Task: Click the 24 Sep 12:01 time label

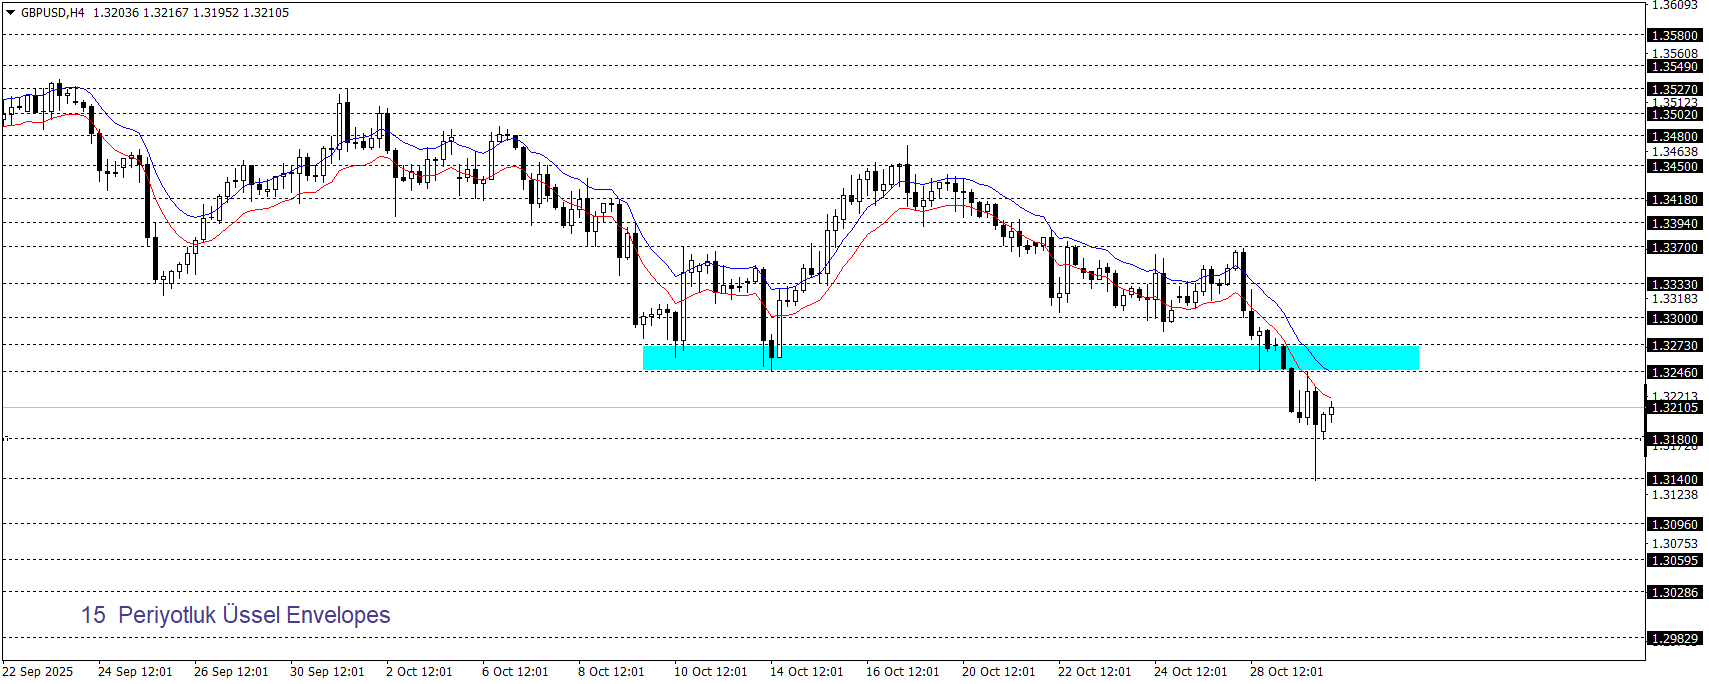Action: click(x=135, y=672)
